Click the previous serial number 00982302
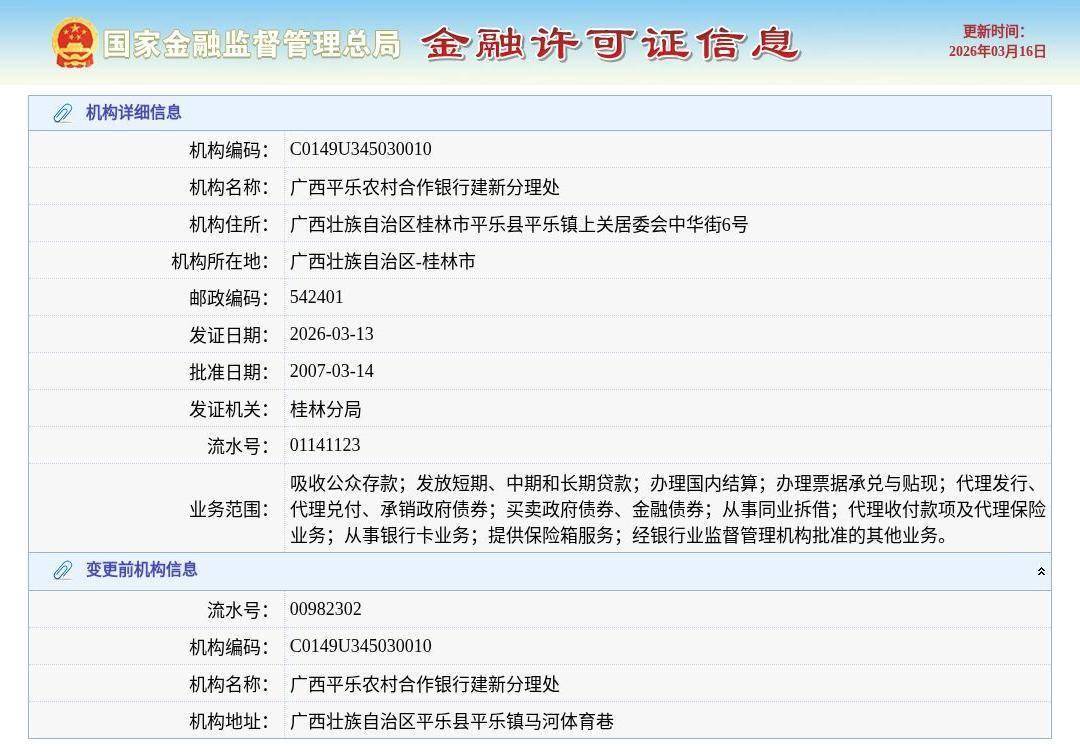Screen dimensions: 1080x753 click(x=325, y=609)
